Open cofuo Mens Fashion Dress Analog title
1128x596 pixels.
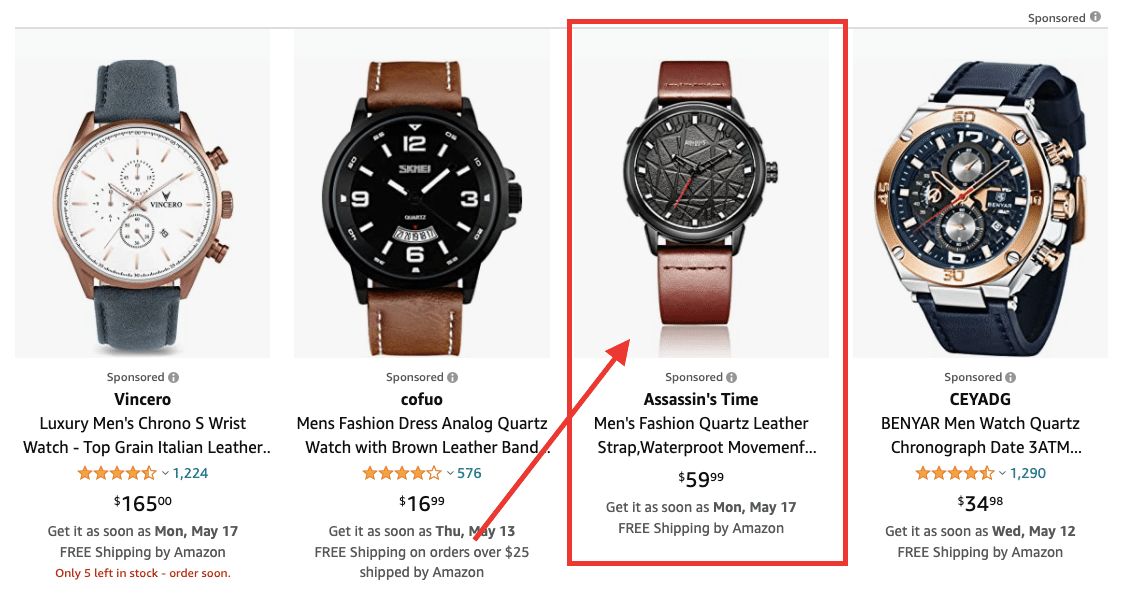pyautogui.click(x=425, y=435)
